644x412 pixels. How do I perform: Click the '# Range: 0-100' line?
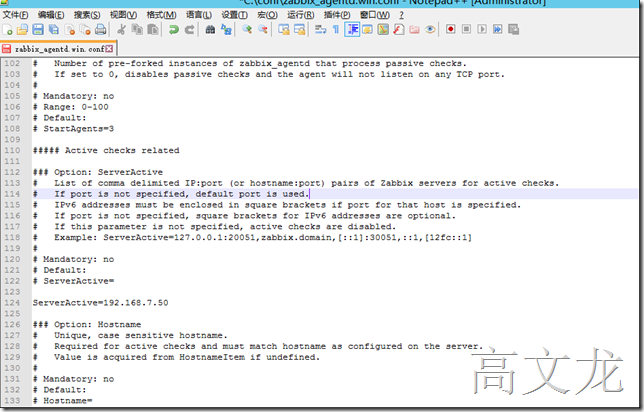point(71,107)
